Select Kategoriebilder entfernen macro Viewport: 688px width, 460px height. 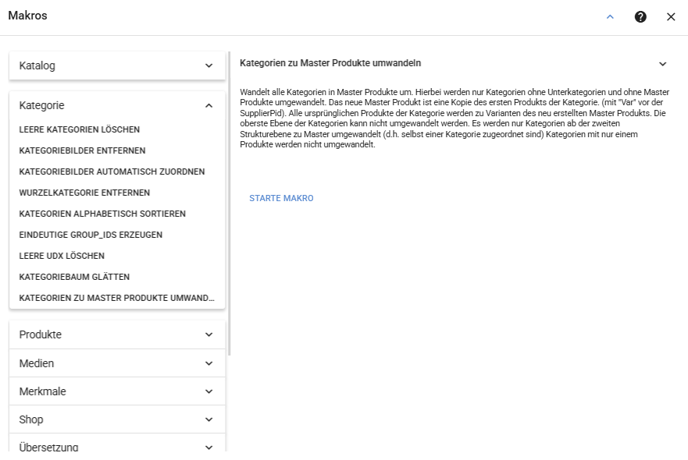click(x=82, y=151)
